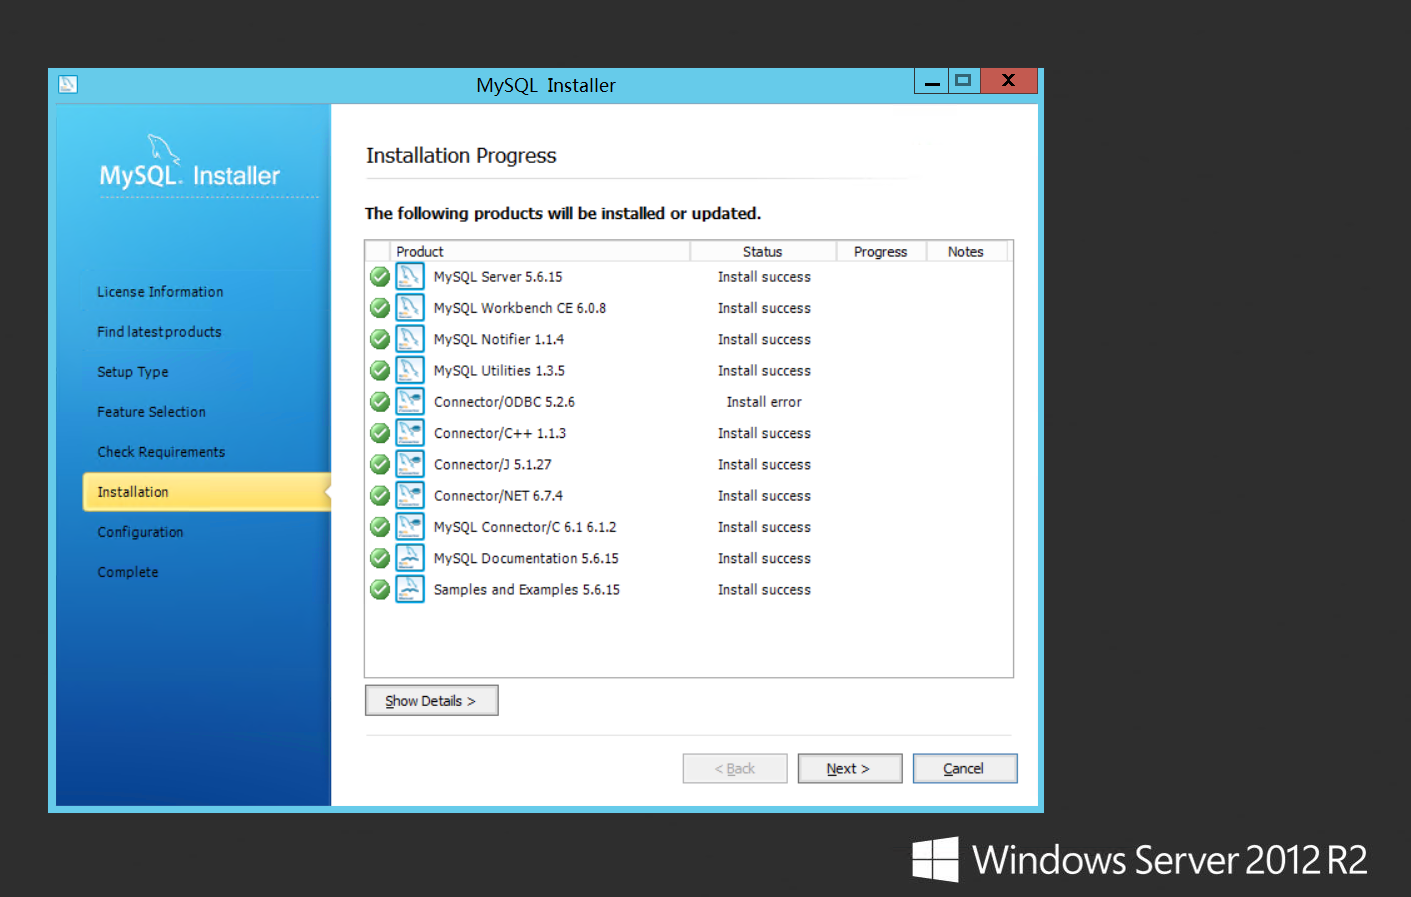Click the MySQL Connector/C 6.1 product icon
1411x897 pixels.
click(x=410, y=527)
